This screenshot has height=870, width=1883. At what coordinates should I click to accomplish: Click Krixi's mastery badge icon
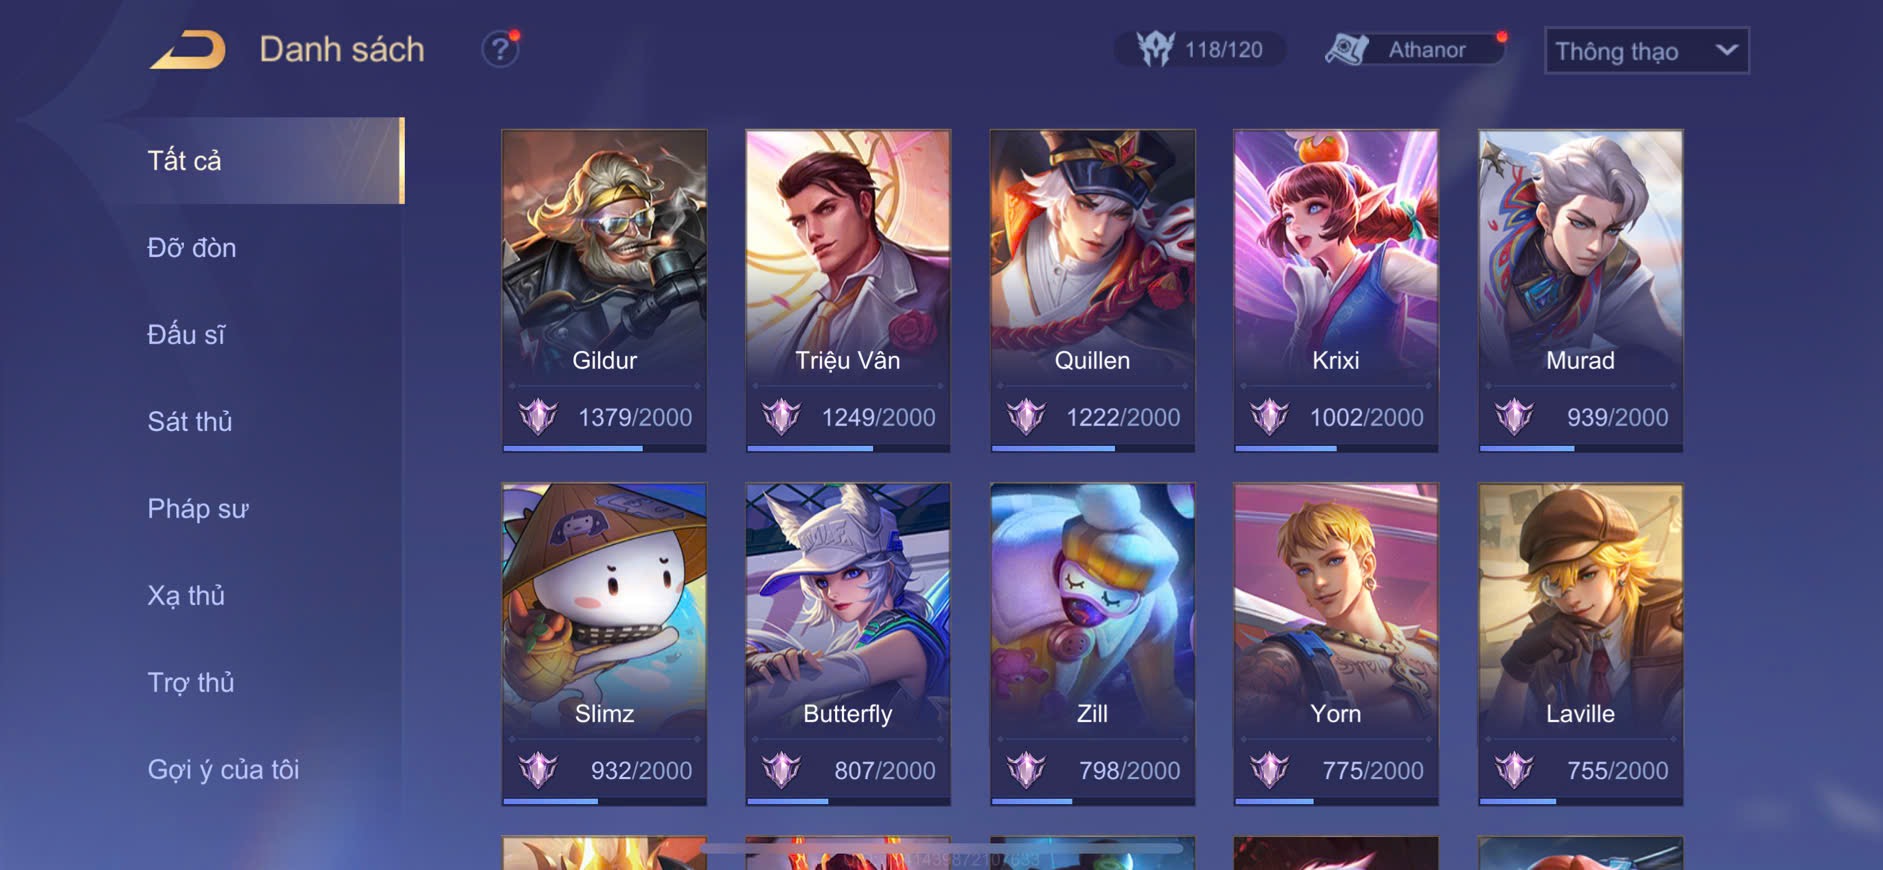[x=1270, y=416]
